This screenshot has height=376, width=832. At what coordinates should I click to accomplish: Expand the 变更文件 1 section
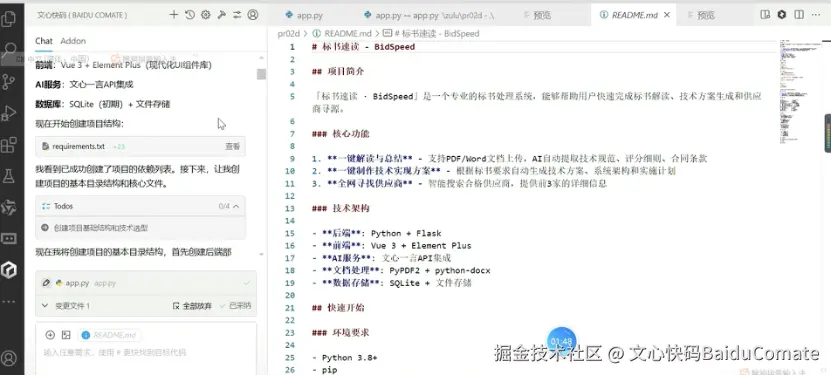[45, 305]
